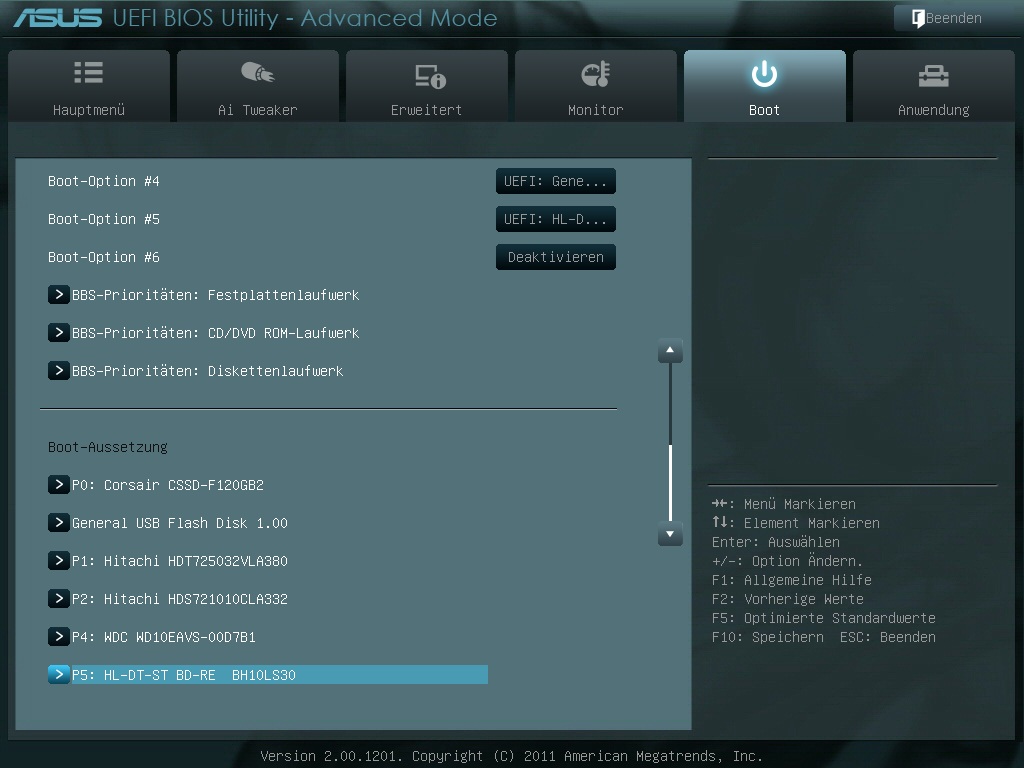1024x768 pixels.
Task: Click arrow icon before P2: Hitachi entry
Action: coord(58,598)
